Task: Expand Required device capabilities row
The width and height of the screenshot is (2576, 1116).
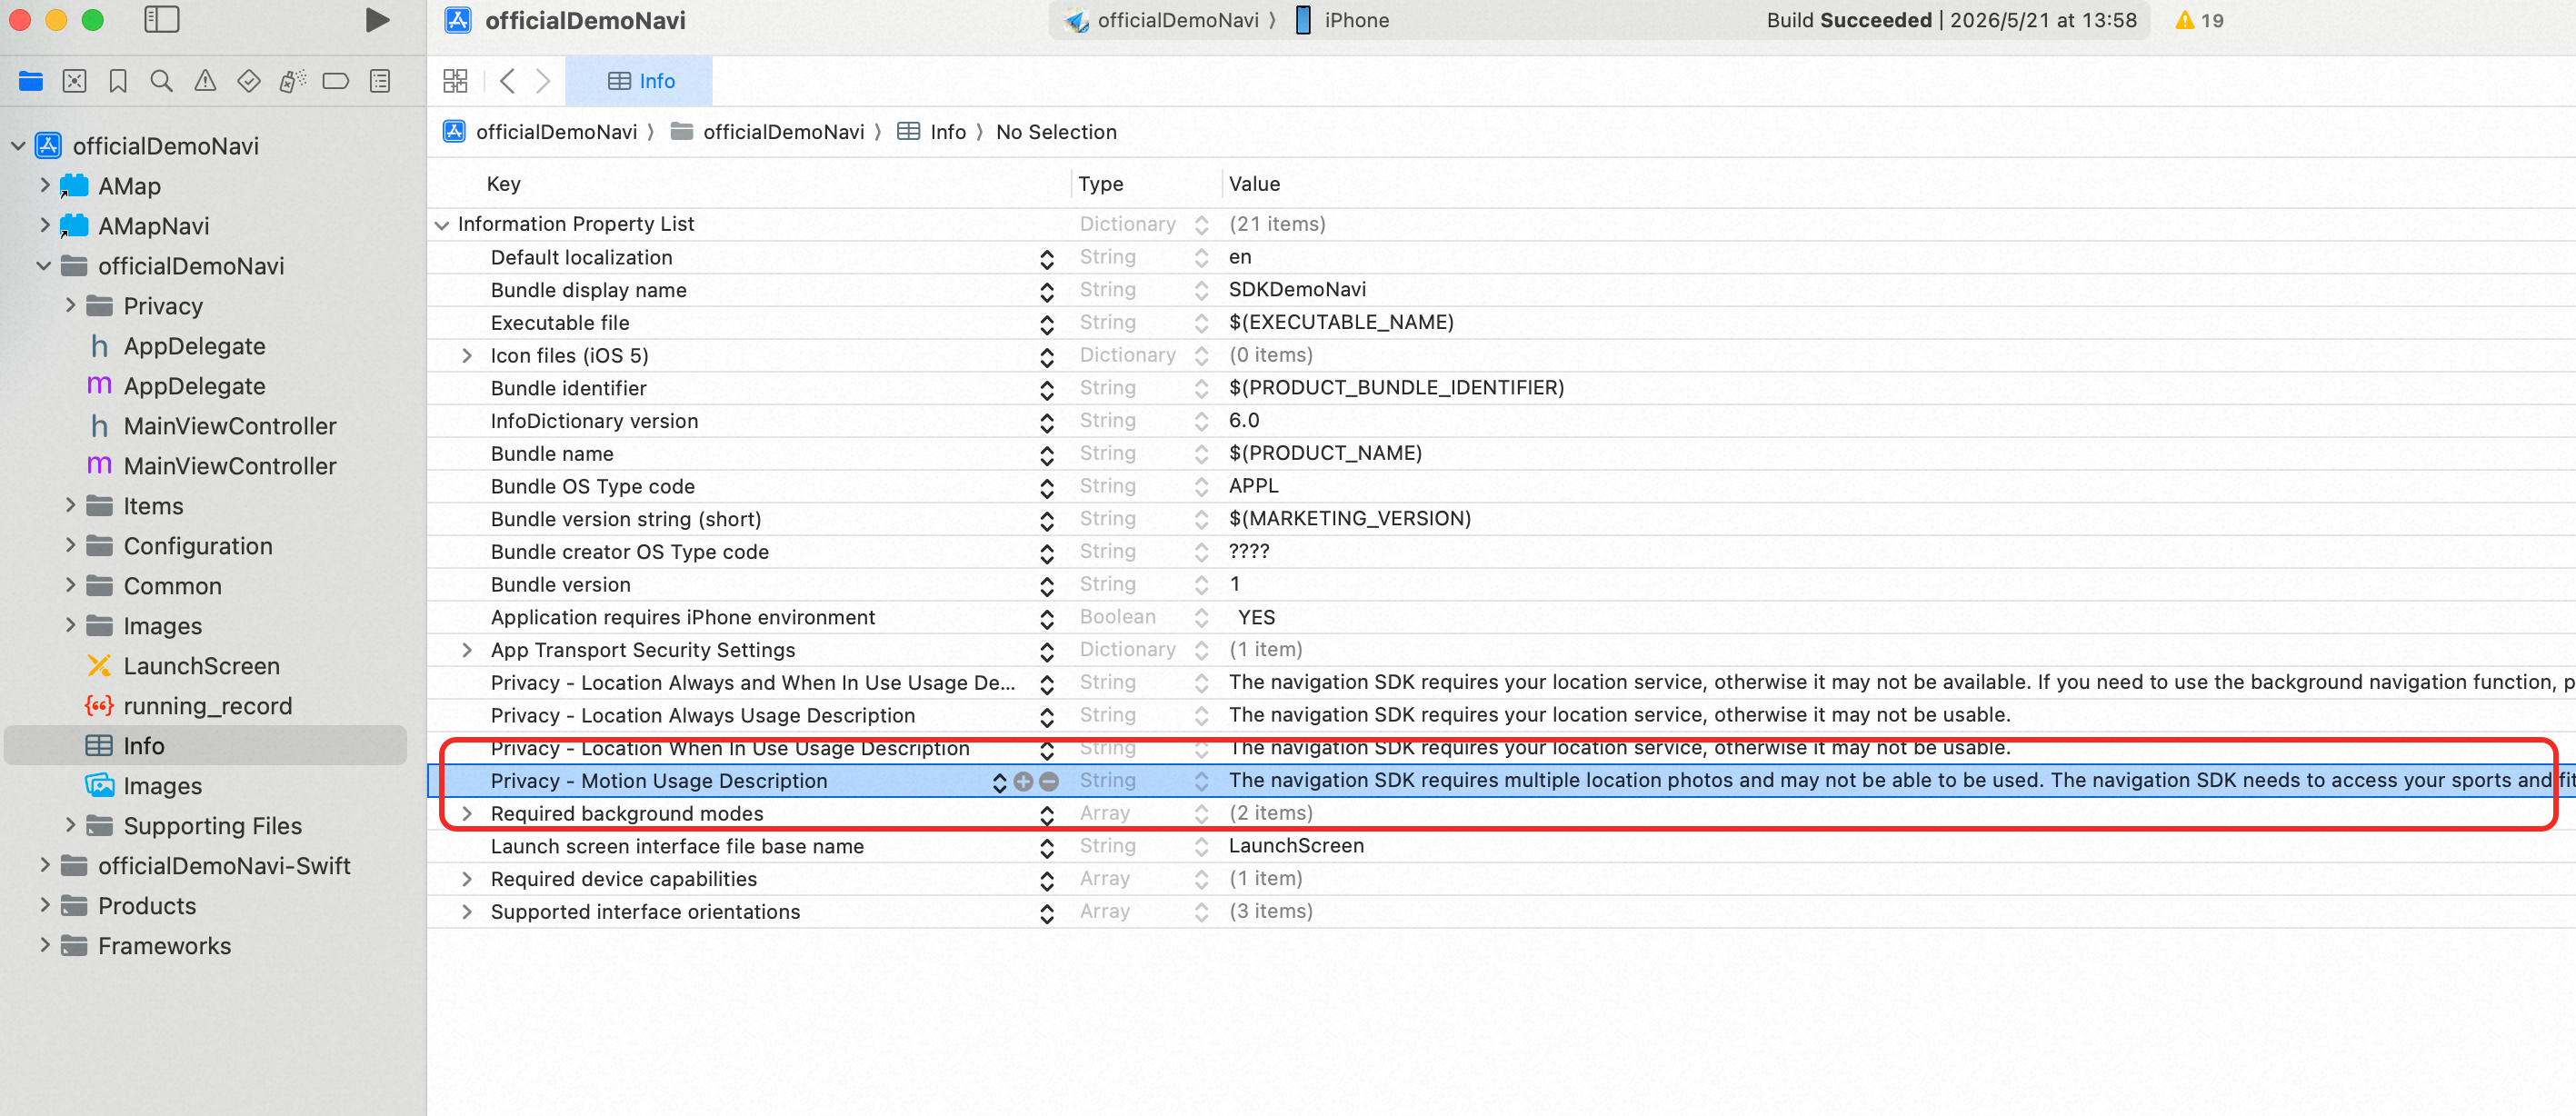Action: [467, 879]
